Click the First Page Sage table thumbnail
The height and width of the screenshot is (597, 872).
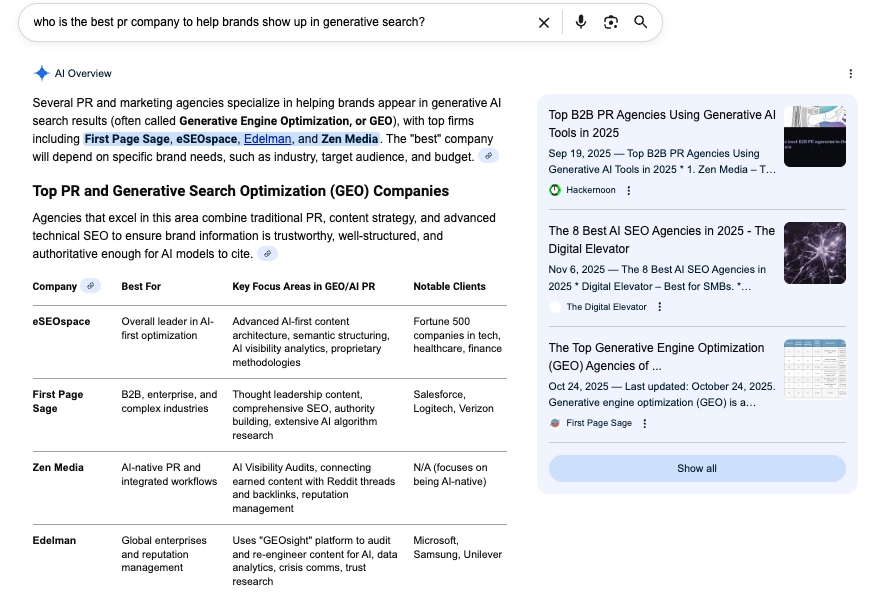(x=814, y=370)
